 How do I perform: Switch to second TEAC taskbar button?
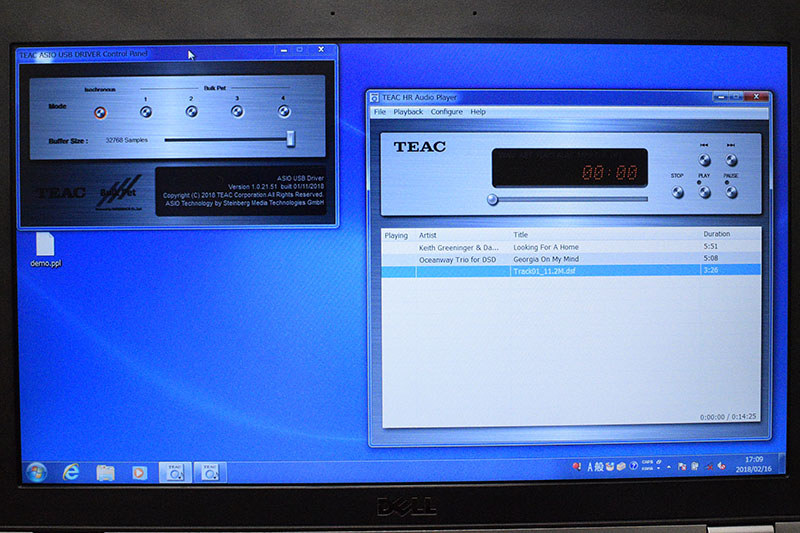(210, 473)
